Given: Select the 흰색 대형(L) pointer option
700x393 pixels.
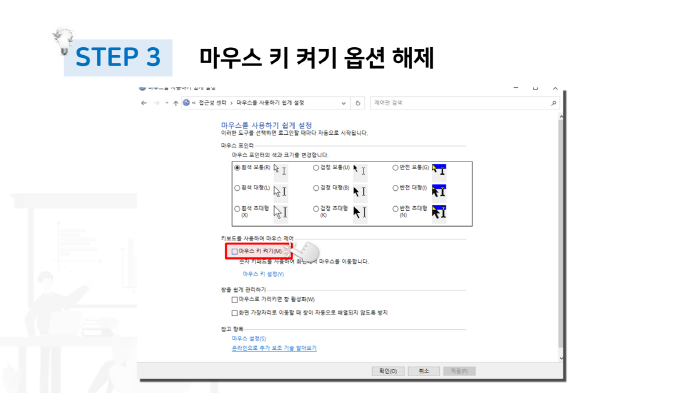Looking at the screenshot, I should [x=252, y=188].
